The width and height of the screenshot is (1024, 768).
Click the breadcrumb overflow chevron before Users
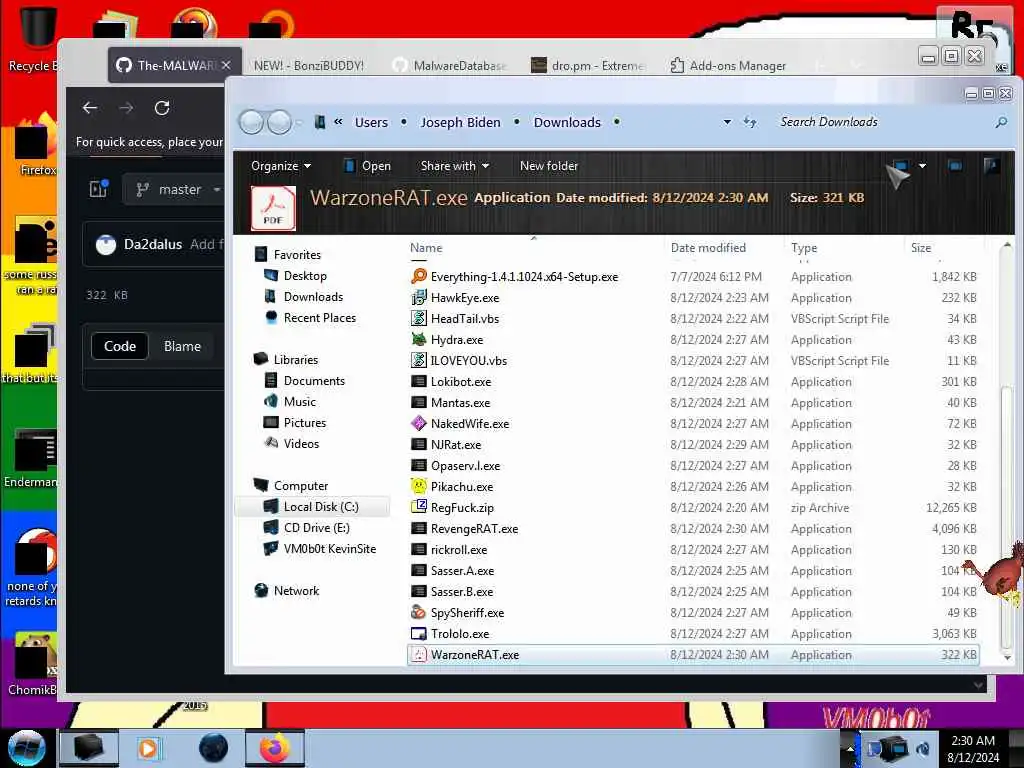(x=338, y=122)
